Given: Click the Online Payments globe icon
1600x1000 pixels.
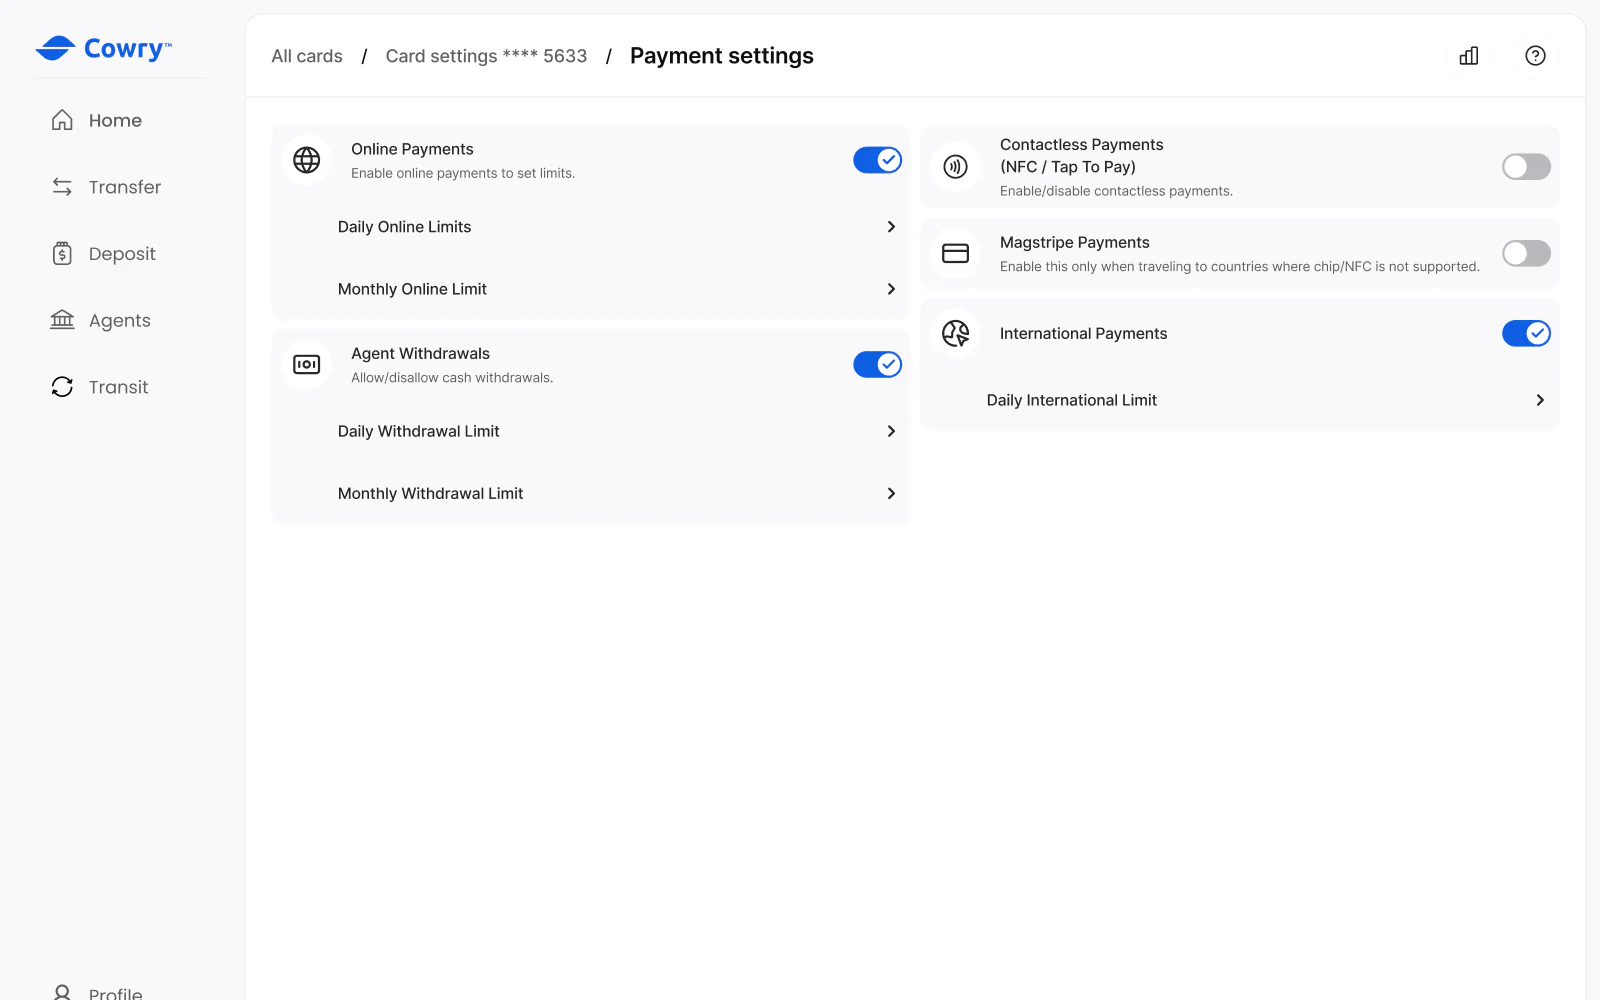Looking at the screenshot, I should tap(307, 160).
